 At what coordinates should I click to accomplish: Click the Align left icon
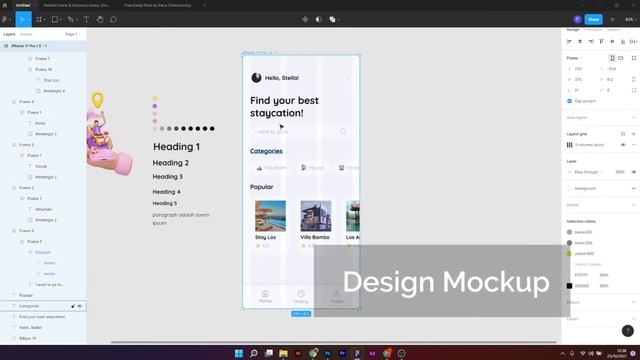(569, 42)
